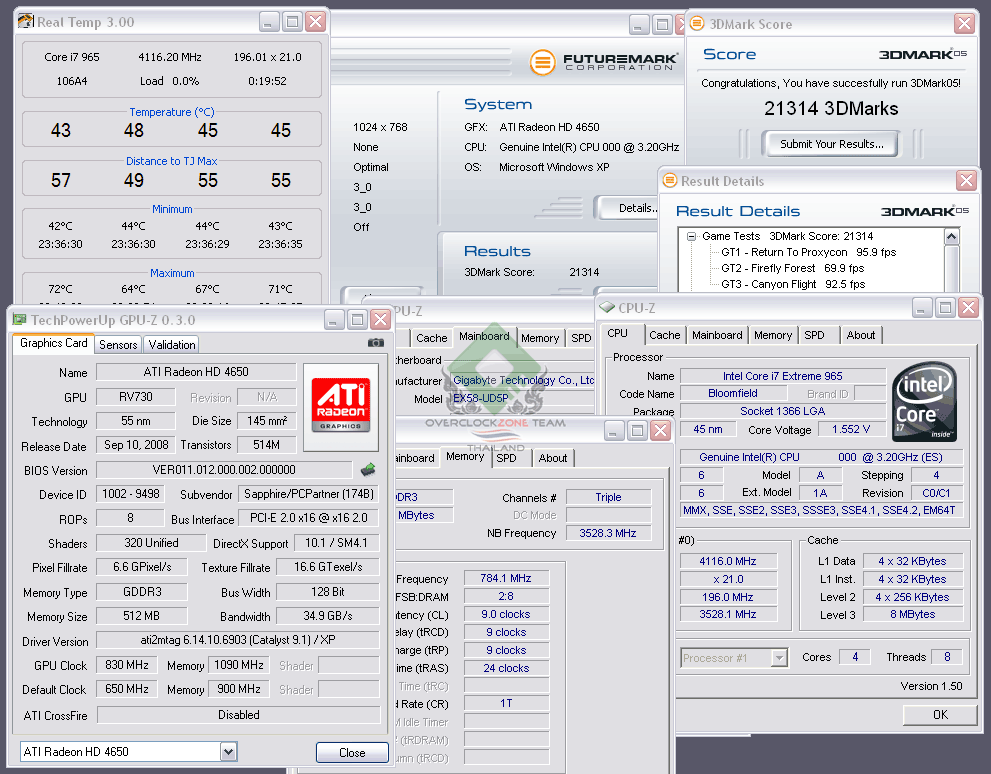Image resolution: width=991 pixels, height=774 pixels.
Task: Click the EX58-UD5P model field
Action: pyautogui.click(x=524, y=399)
